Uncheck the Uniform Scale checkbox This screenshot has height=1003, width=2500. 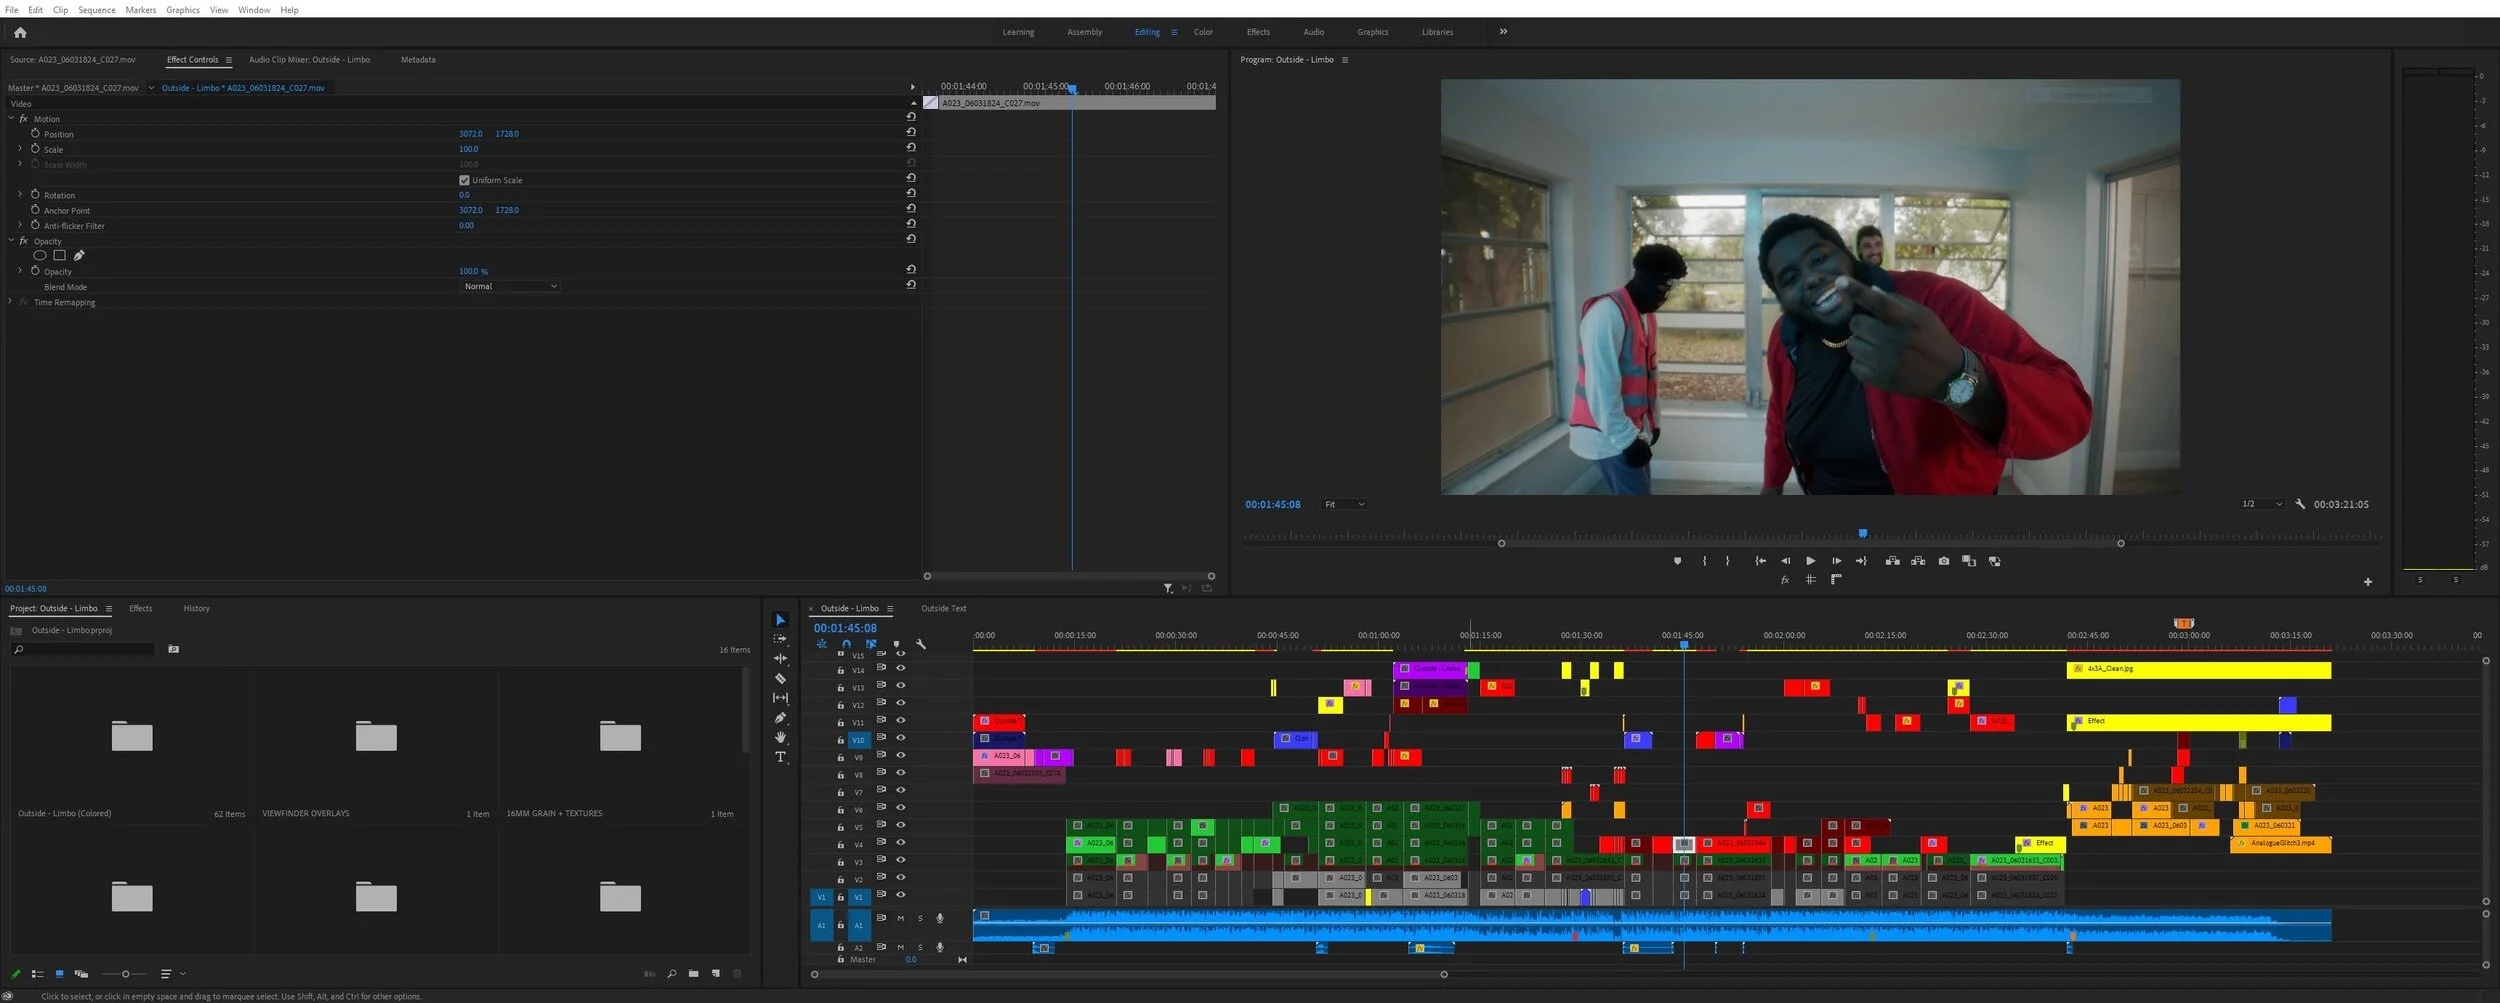tap(465, 180)
